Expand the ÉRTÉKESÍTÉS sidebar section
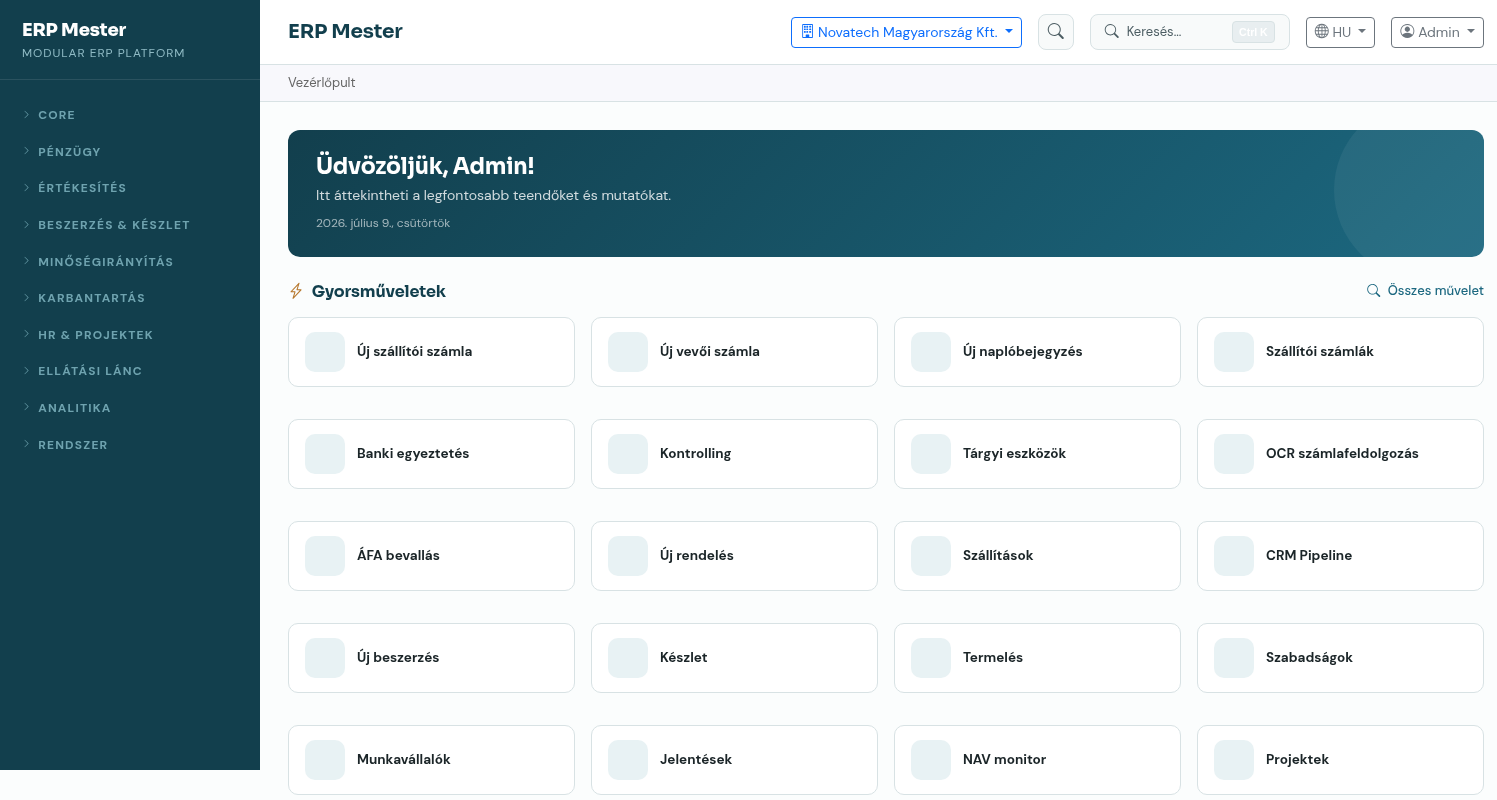 coord(130,188)
